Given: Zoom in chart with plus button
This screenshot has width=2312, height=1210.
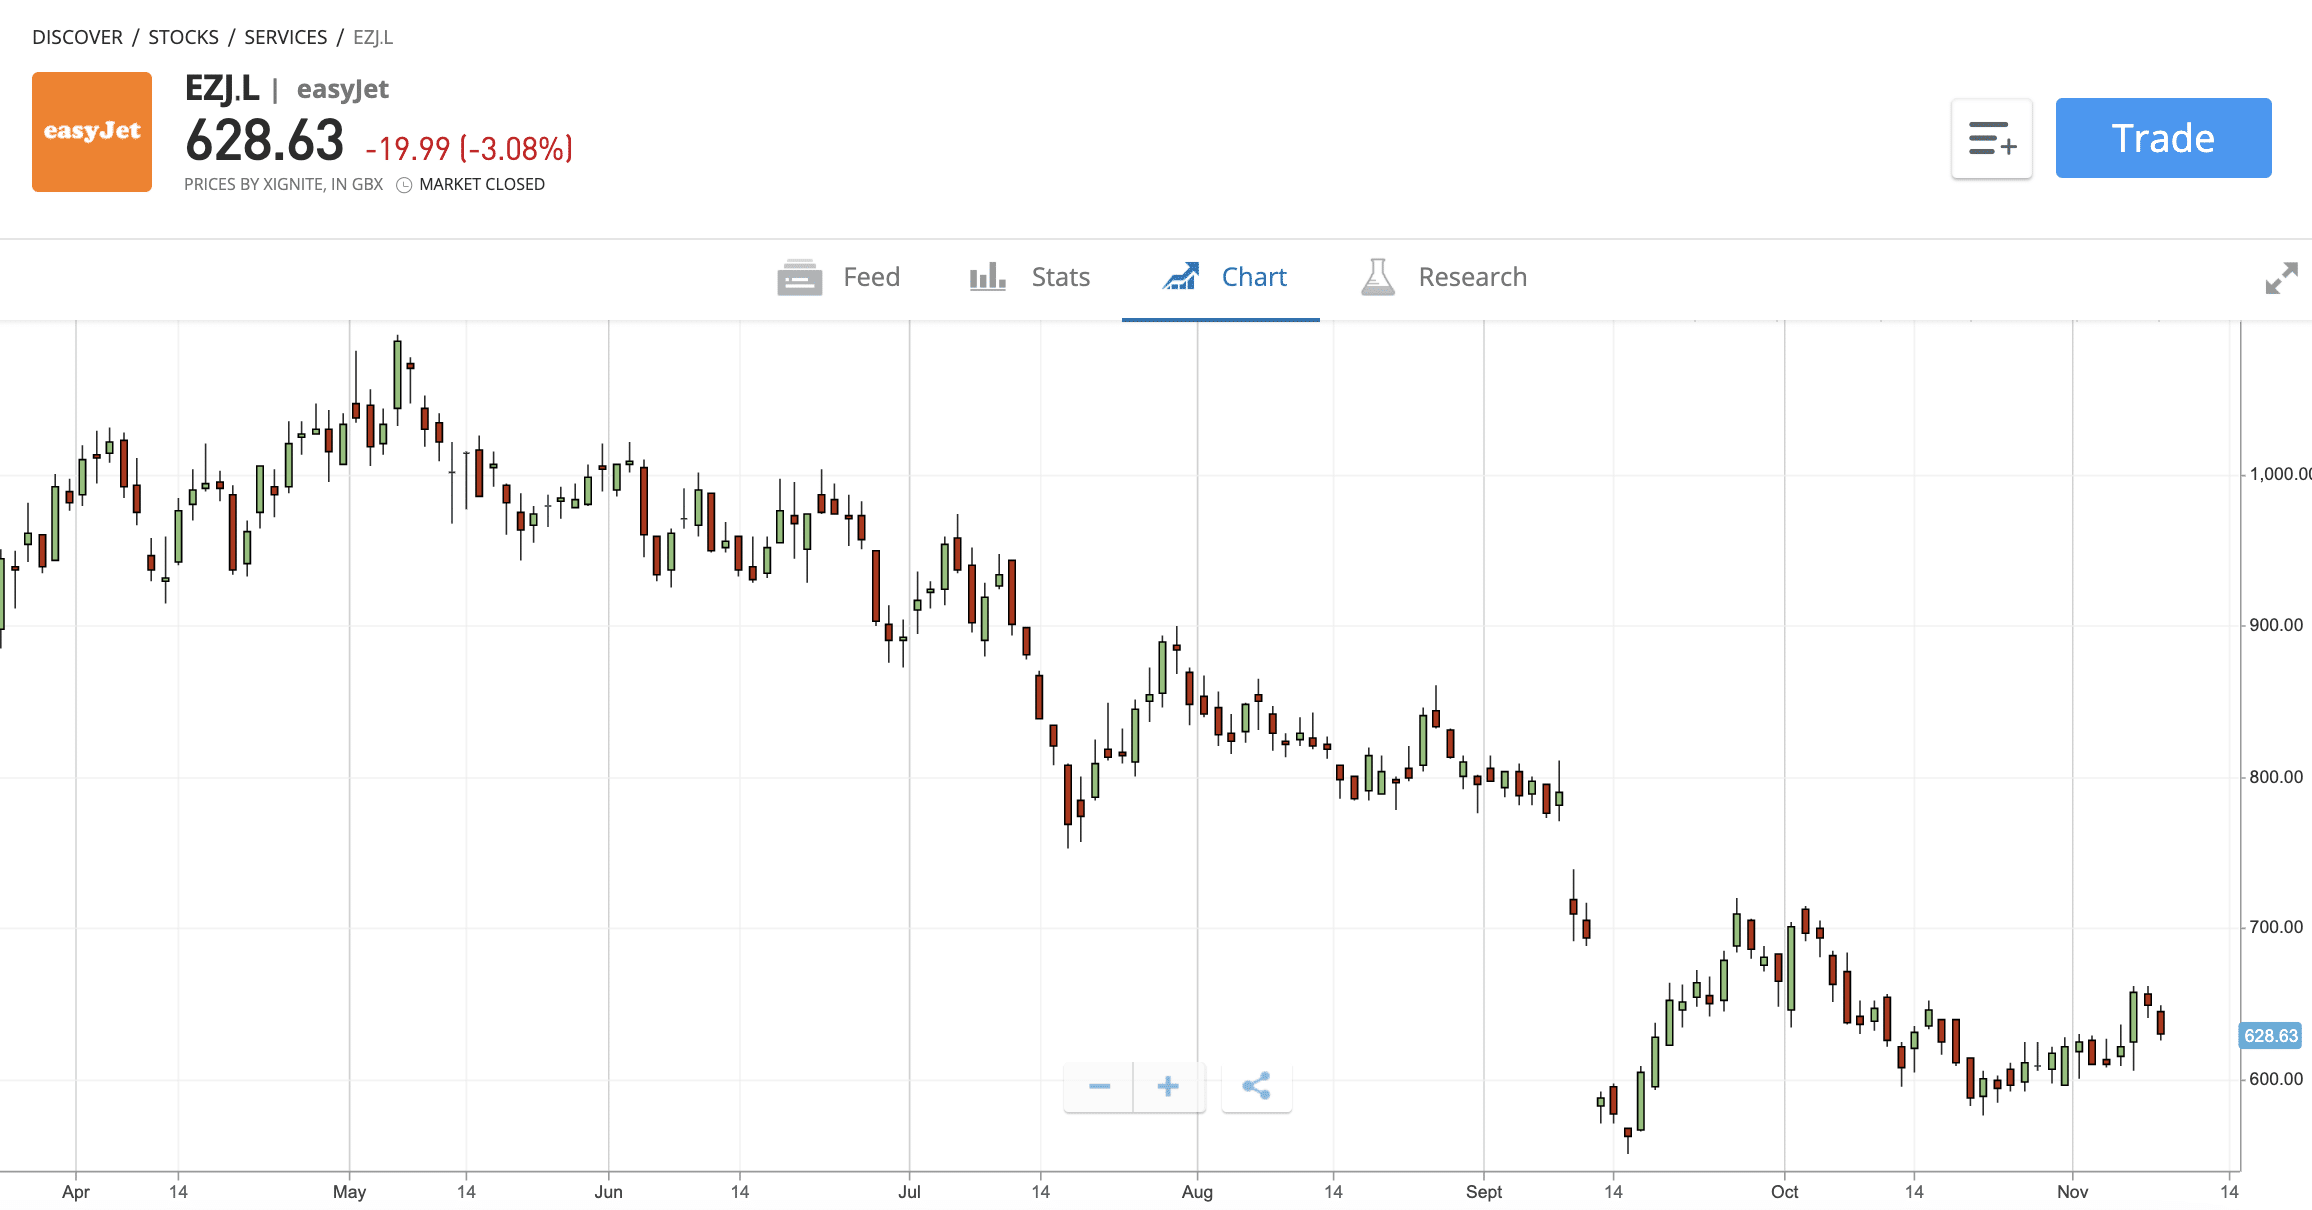Looking at the screenshot, I should [x=1168, y=1086].
